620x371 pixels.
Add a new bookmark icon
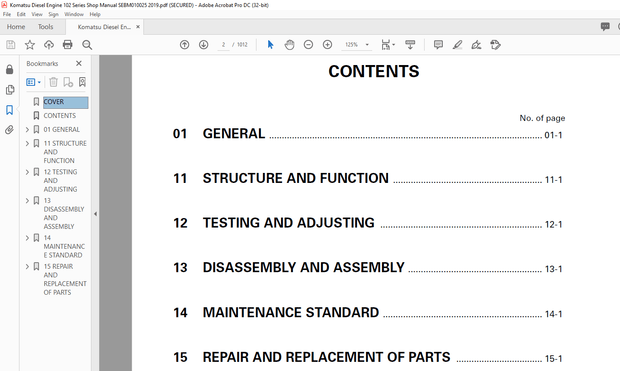point(68,82)
